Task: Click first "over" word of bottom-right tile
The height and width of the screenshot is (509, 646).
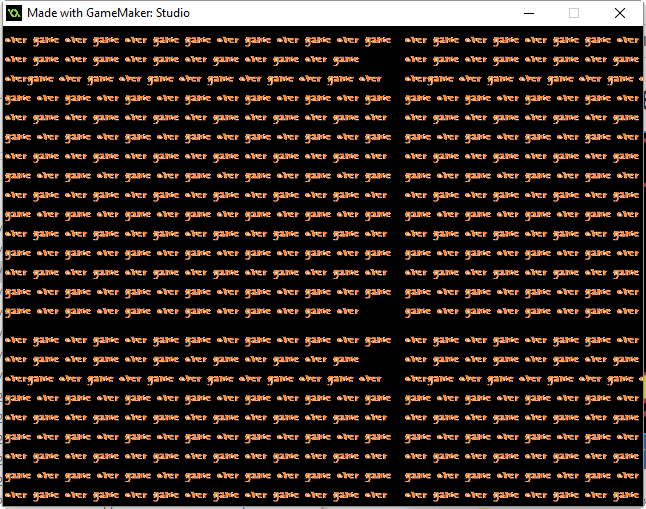Action: (x=416, y=341)
